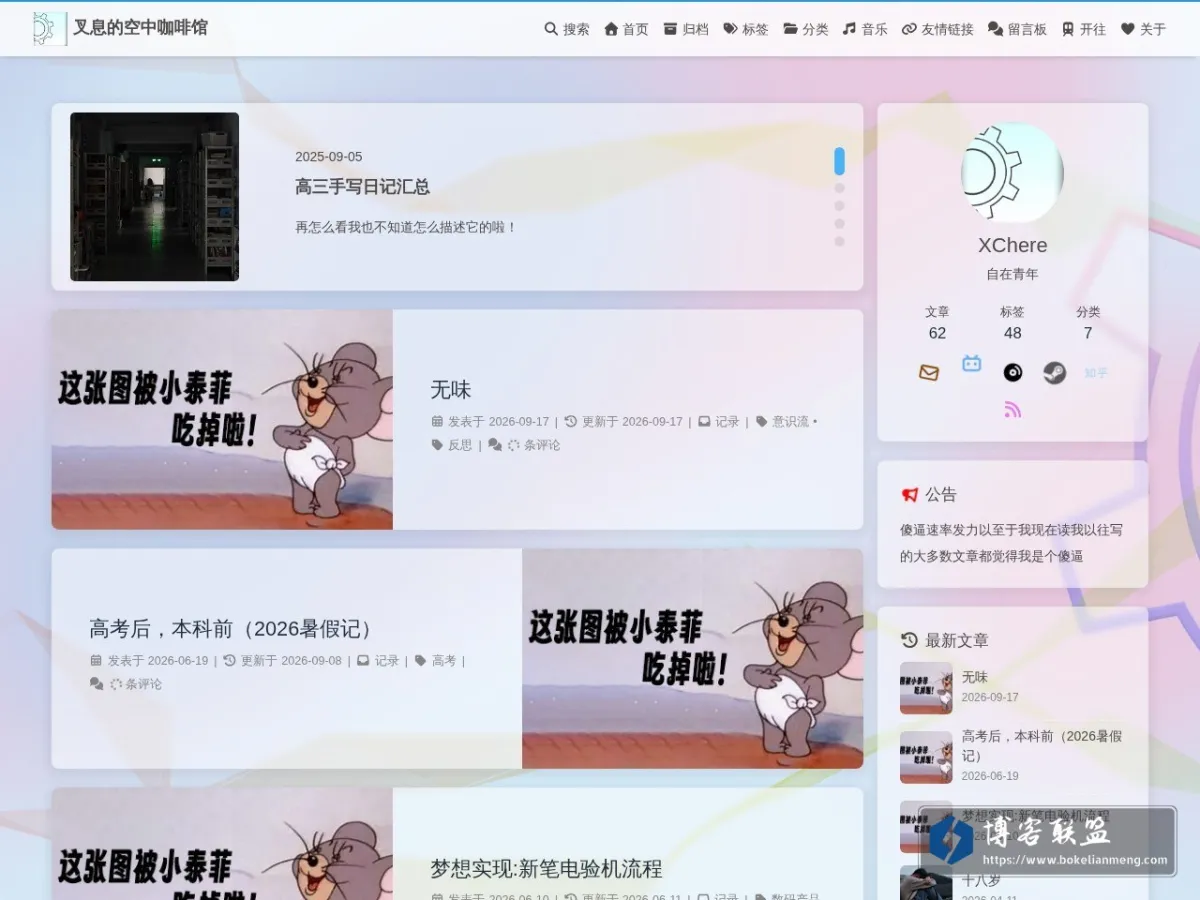Click the carousel date 2025-09-05

(x=328, y=157)
